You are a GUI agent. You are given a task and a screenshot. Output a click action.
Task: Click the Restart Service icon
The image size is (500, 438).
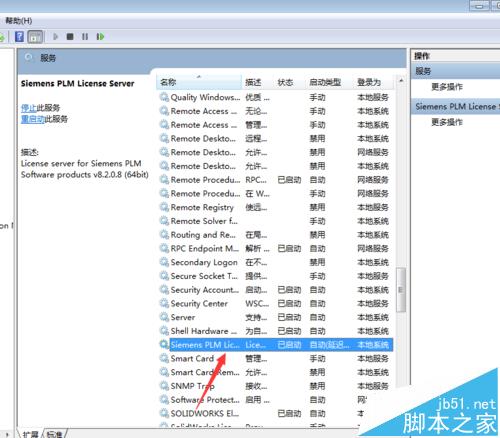tap(100, 36)
